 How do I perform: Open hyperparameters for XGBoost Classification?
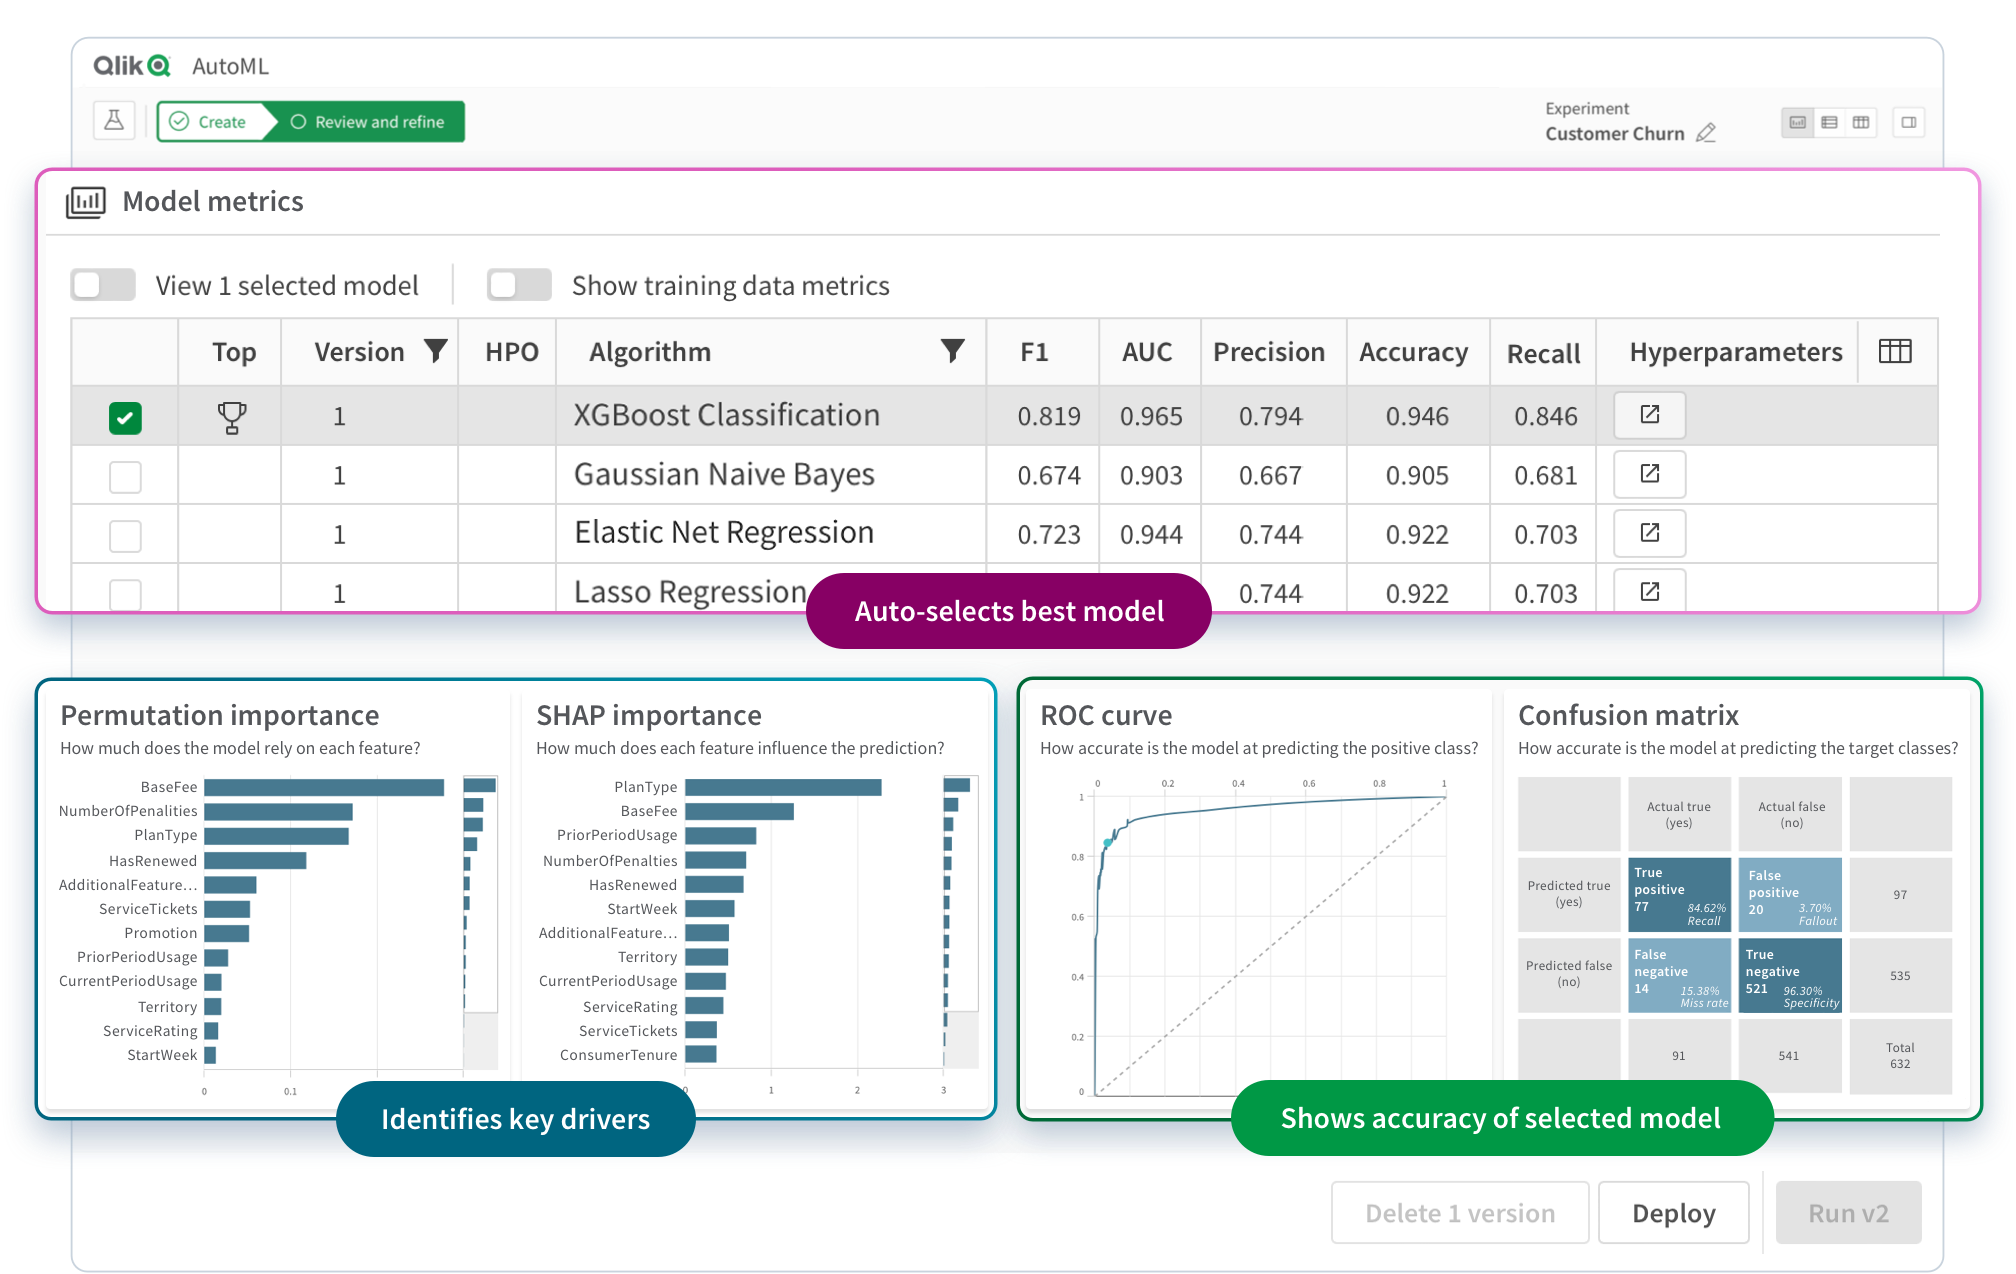coord(1648,415)
